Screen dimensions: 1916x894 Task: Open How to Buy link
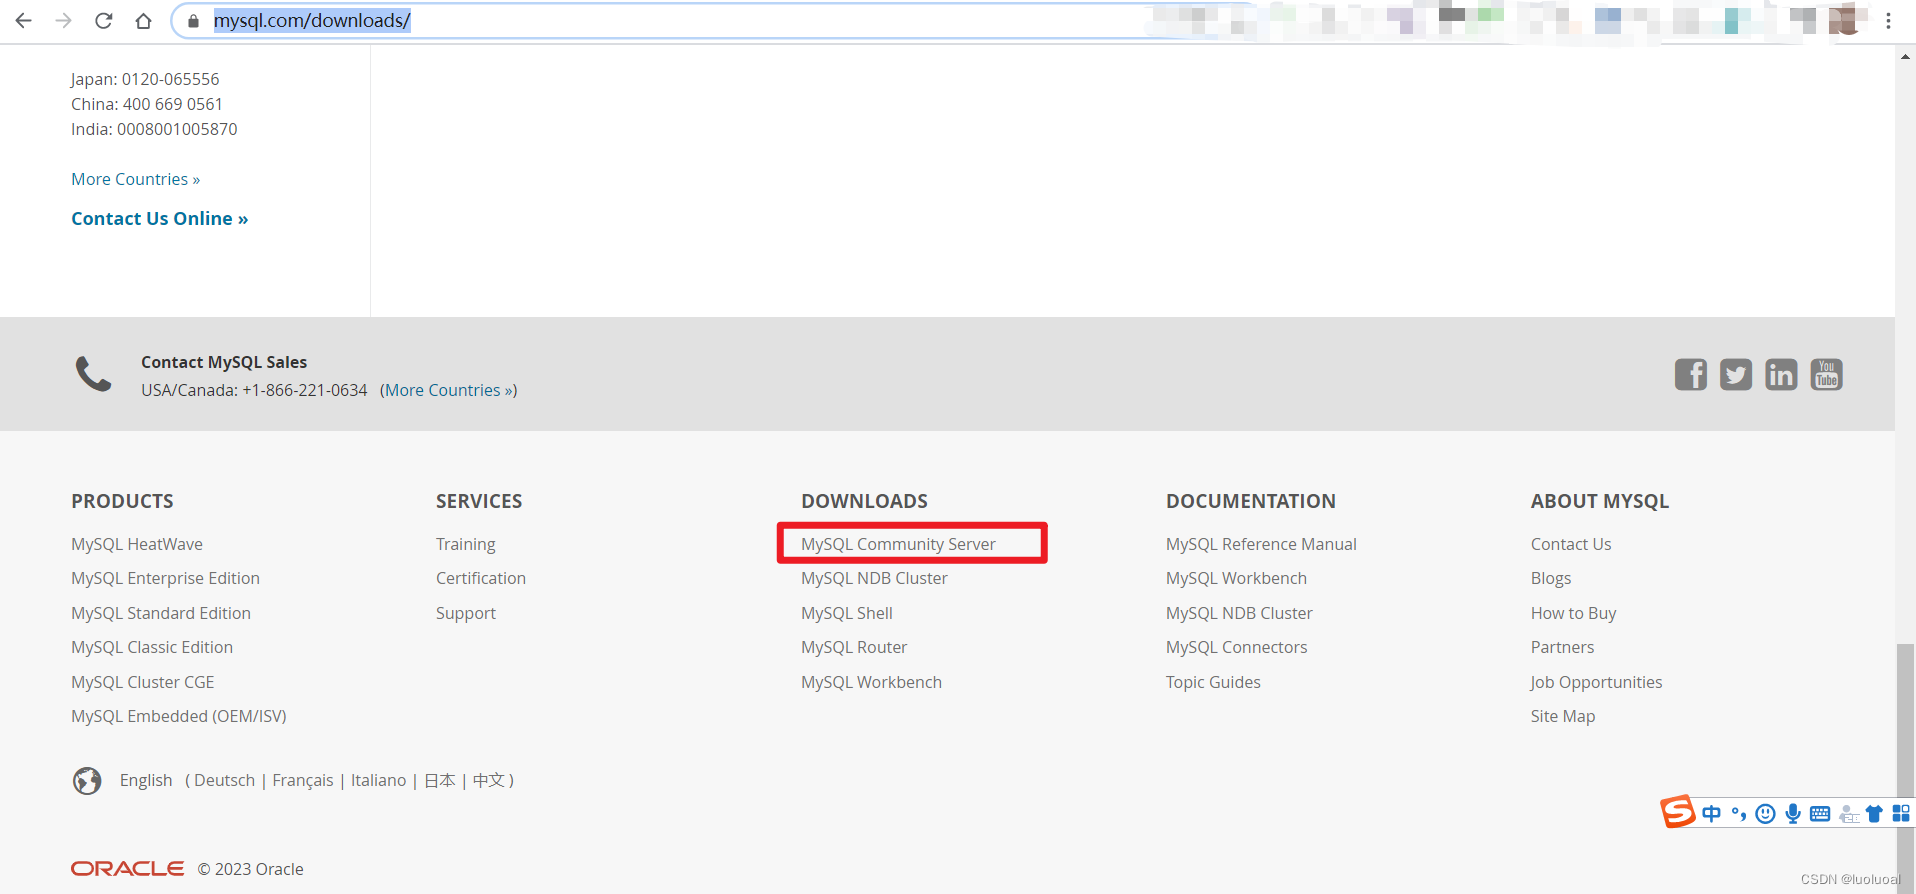(x=1573, y=613)
